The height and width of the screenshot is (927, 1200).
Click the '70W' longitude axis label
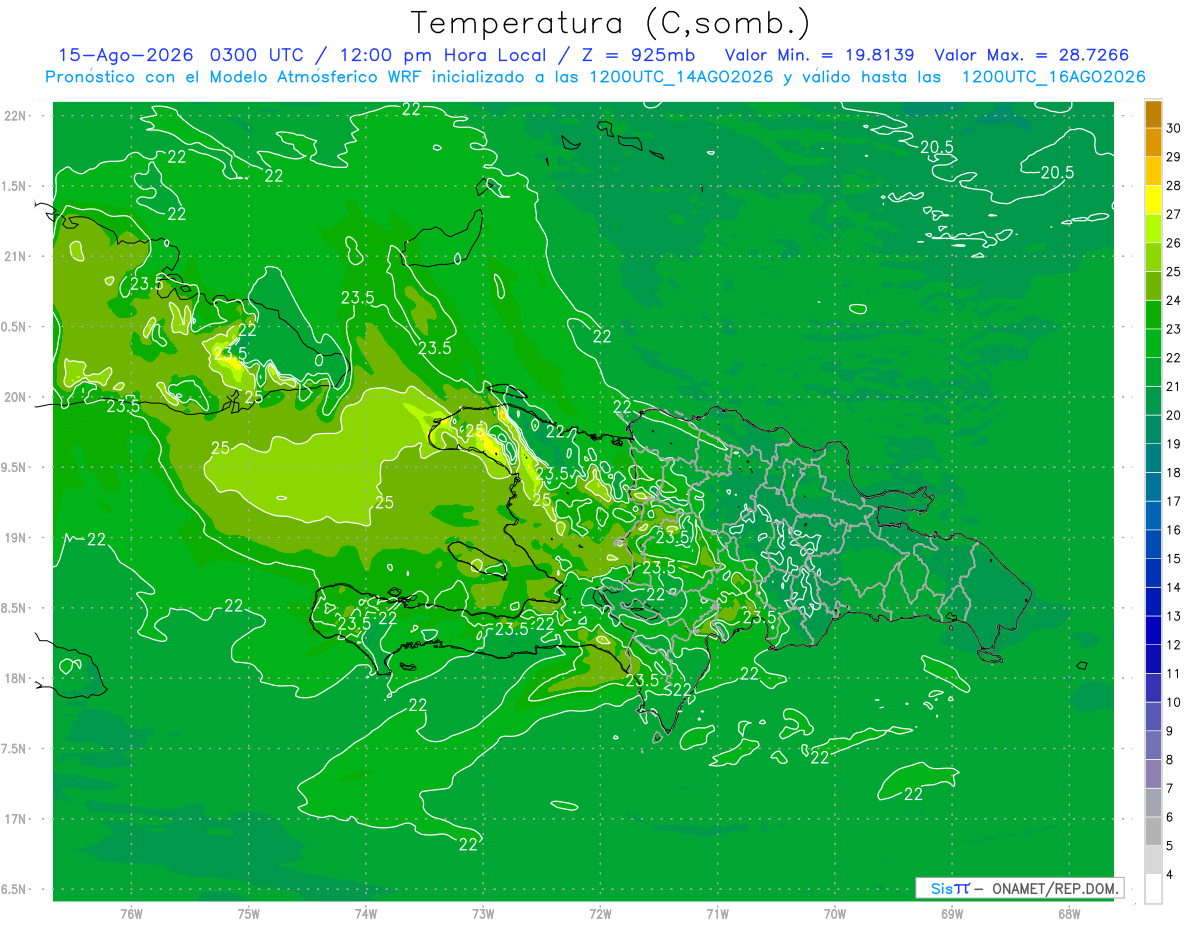point(834,913)
